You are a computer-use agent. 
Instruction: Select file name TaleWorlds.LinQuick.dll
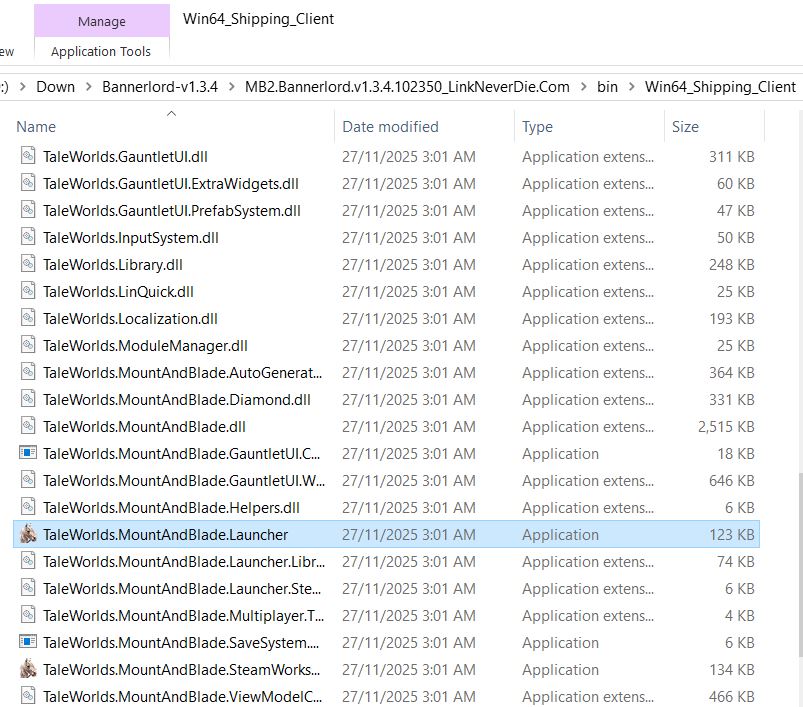coord(118,292)
